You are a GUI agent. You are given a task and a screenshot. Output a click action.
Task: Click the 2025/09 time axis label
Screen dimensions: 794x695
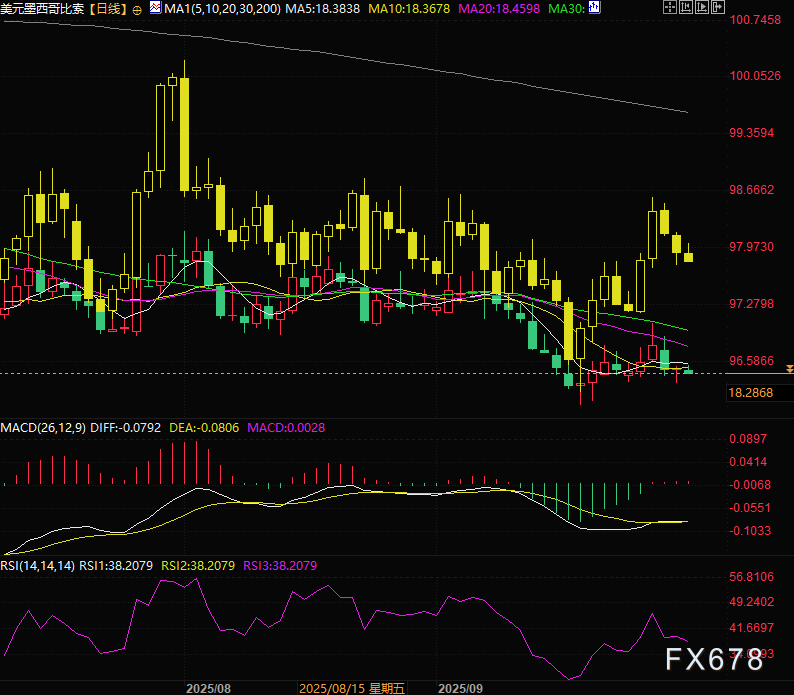461,688
